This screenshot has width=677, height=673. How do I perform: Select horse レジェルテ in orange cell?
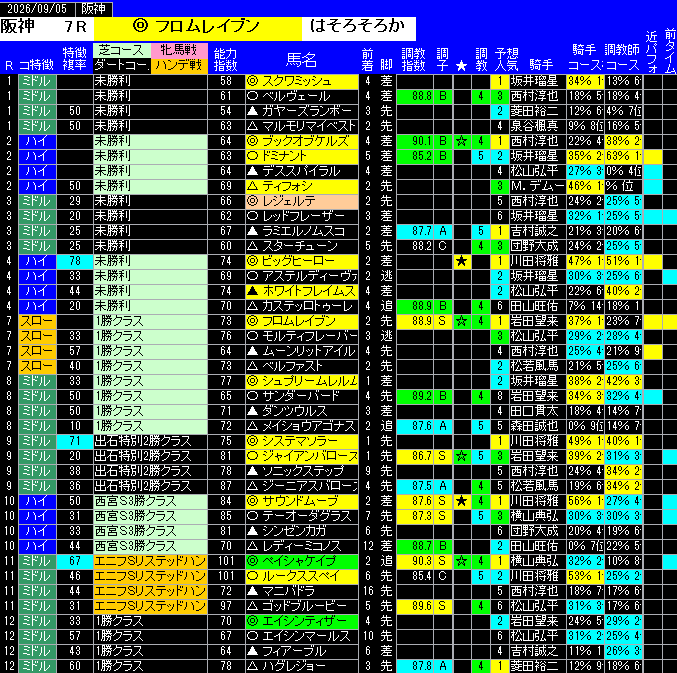click(302, 201)
